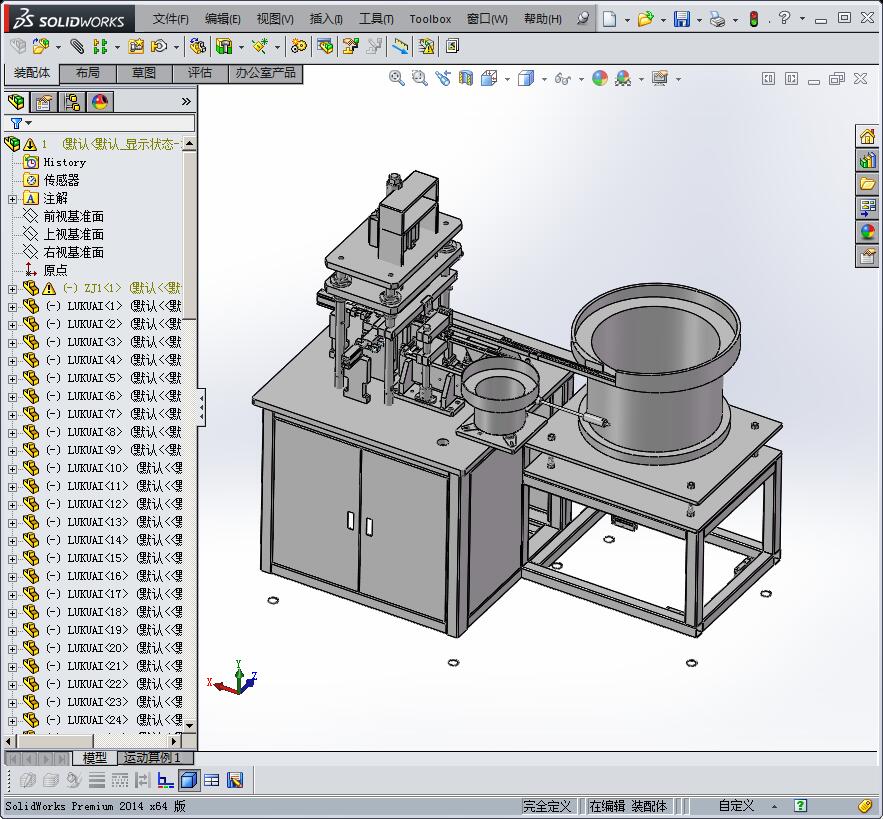Toggle the Hide/Show Items glasses icon
The width and height of the screenshot is (883, 819).
pyautogui.click(x=563, y=78)
